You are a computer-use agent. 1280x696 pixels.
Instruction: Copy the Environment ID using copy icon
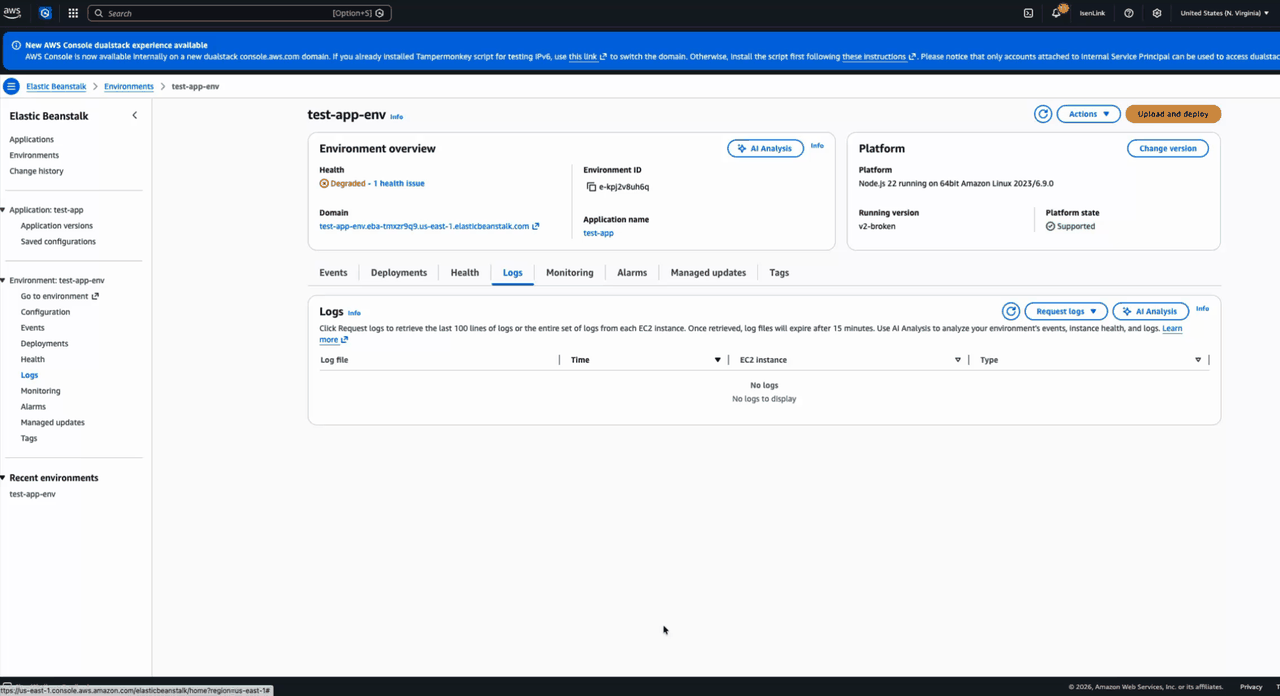coord(593,186)
